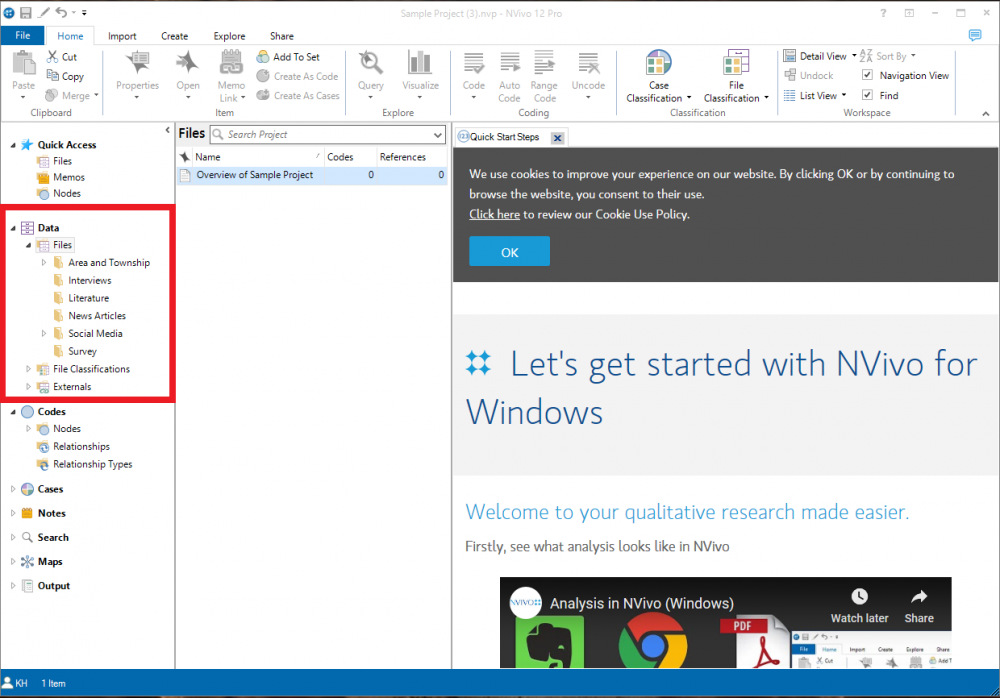1000x698 pixels.
Task: Switch to the Share ribbon tab
Action: [x=281, y=36]
